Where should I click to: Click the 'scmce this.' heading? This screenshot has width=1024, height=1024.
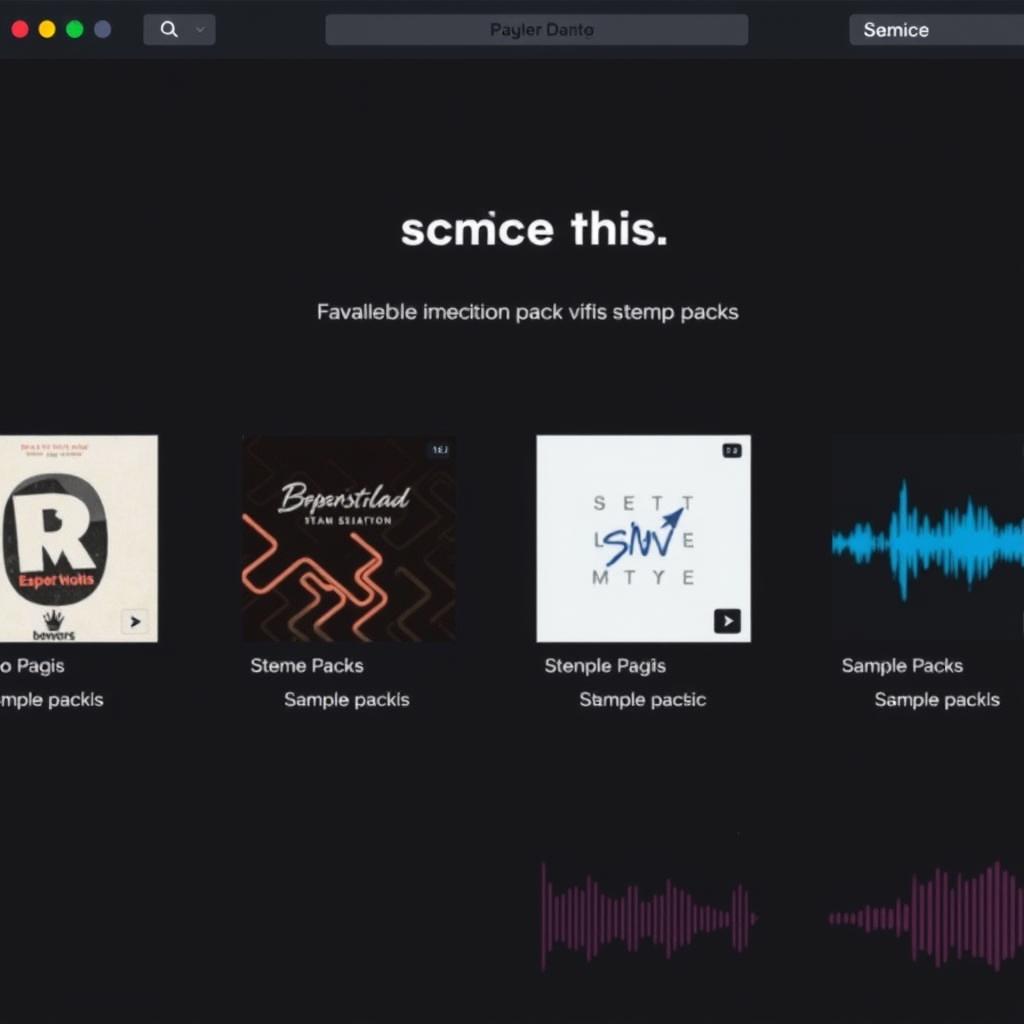pyautogui.click(x=534, y=229)
